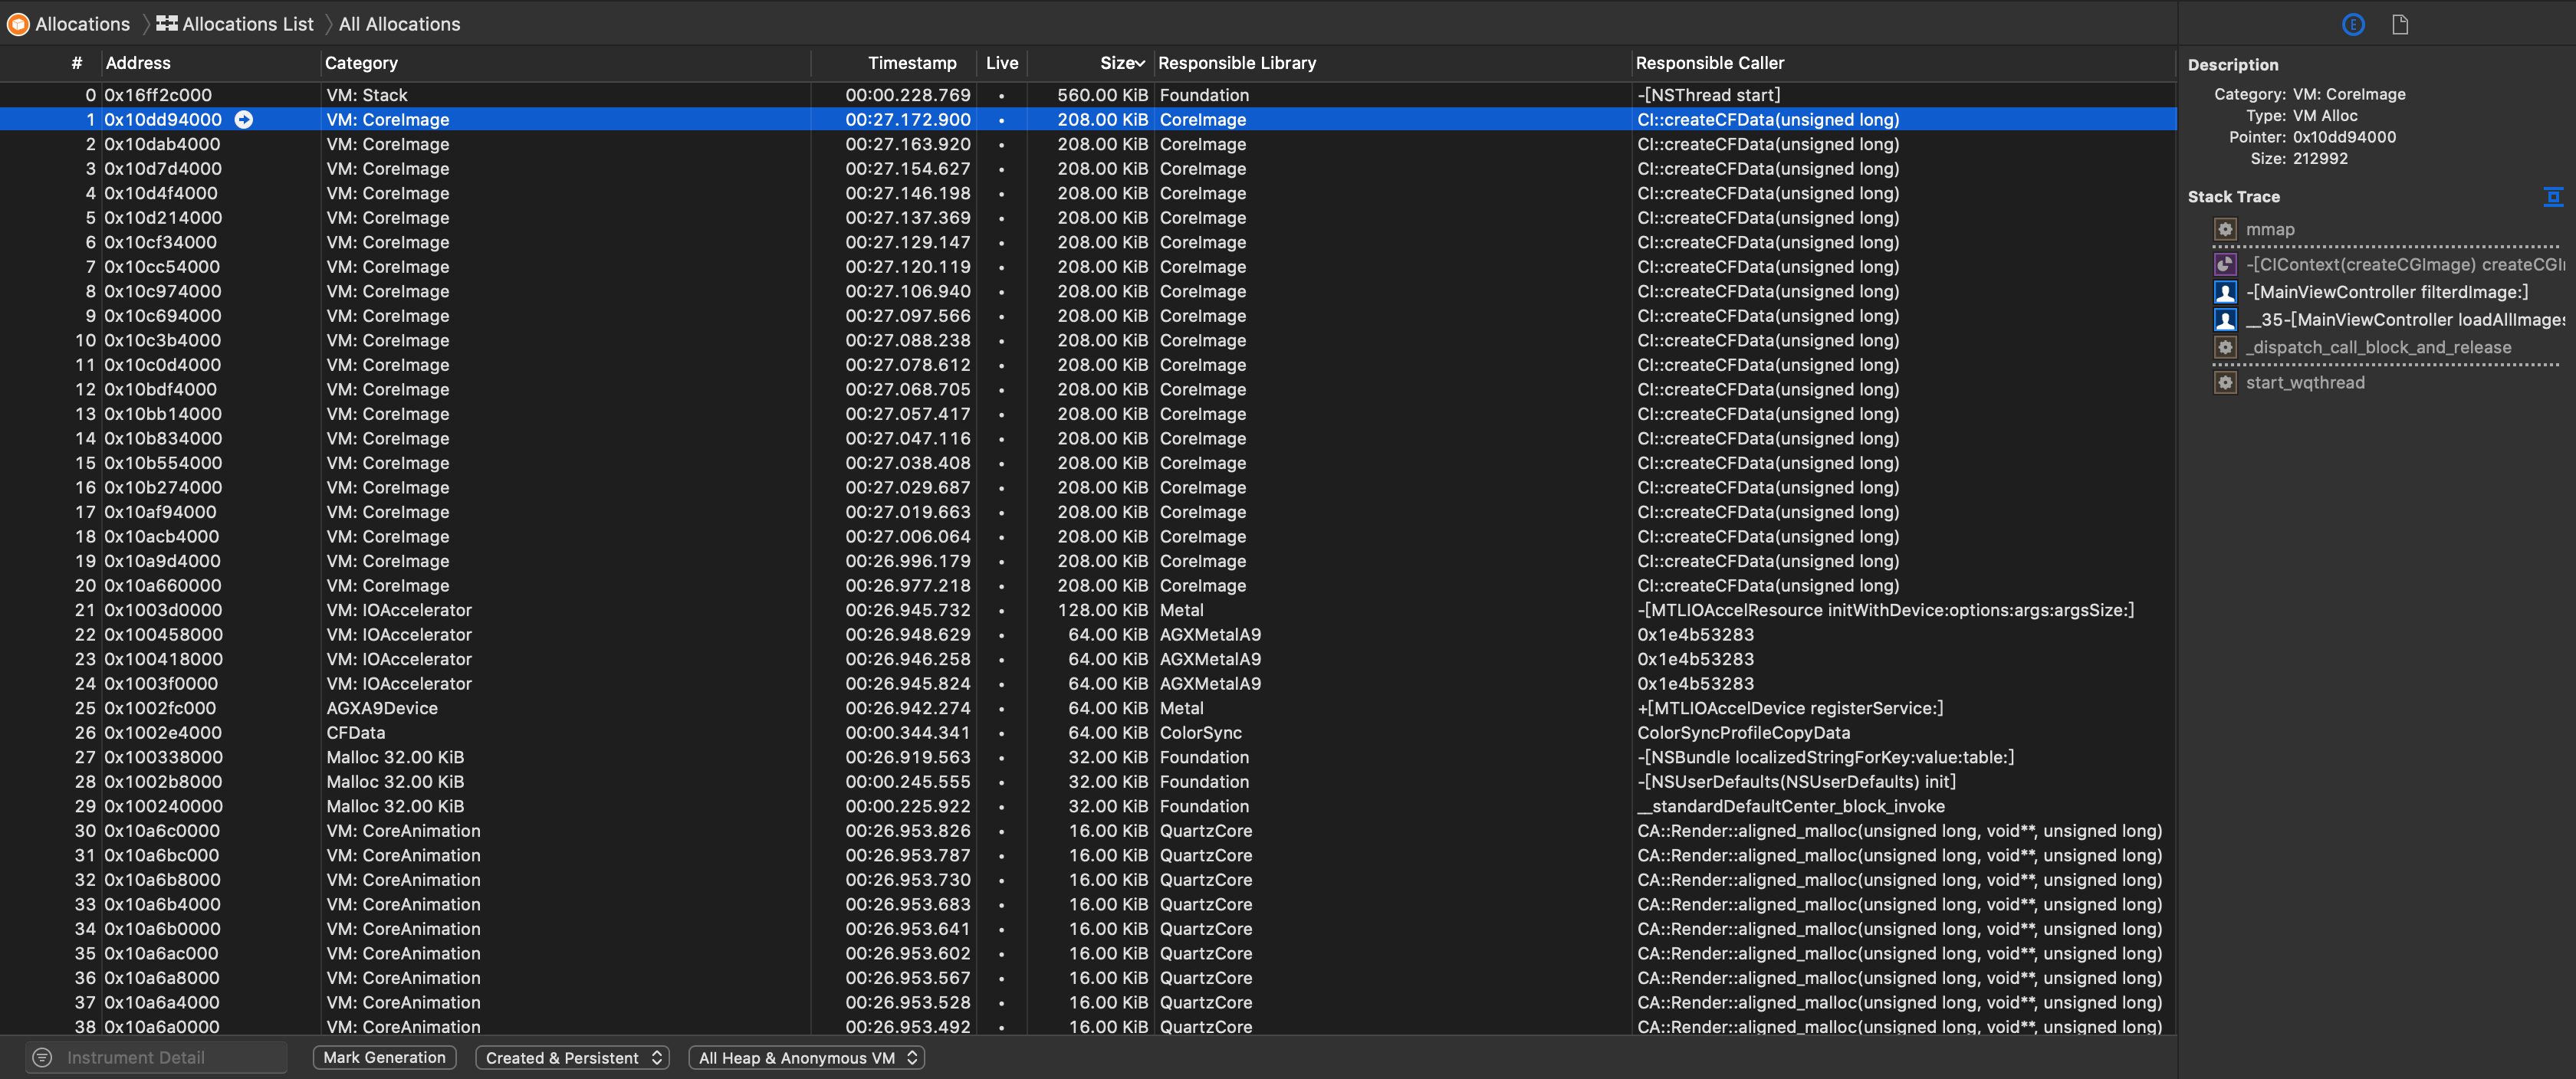This screenshot has width=2576, height=1079.
Task: Open the All Allocations breadcrumb menu
Action: pos(399,24)
